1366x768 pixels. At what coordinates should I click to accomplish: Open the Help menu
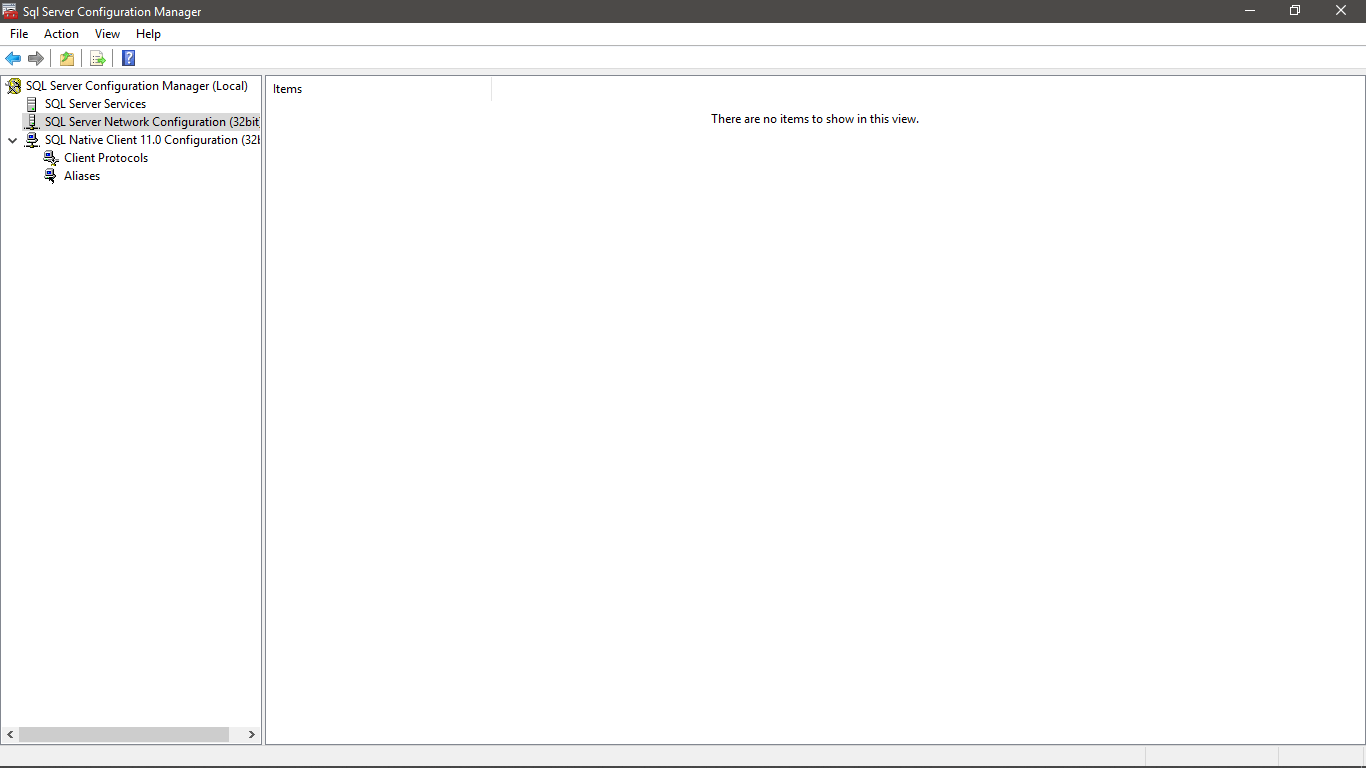click(x=148, y=34)
